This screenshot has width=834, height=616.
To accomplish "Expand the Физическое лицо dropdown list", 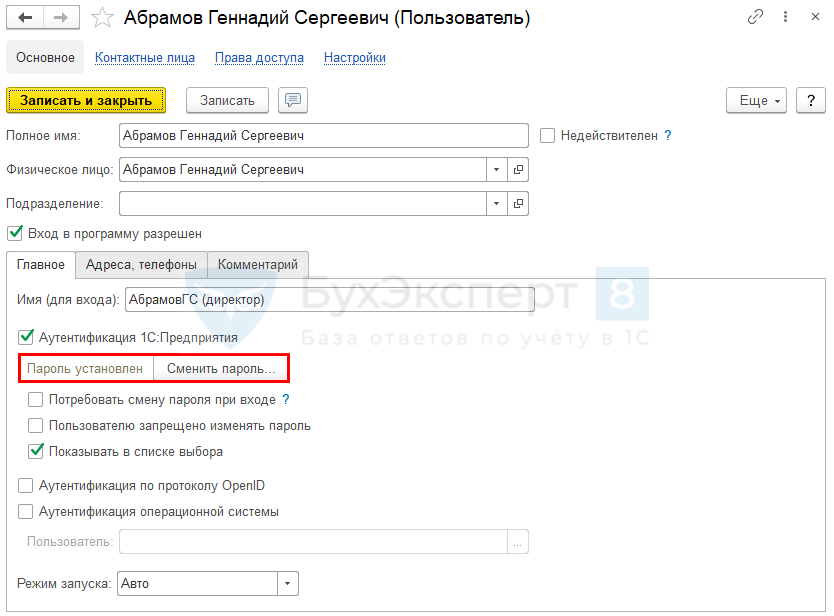I will point(497,170).
